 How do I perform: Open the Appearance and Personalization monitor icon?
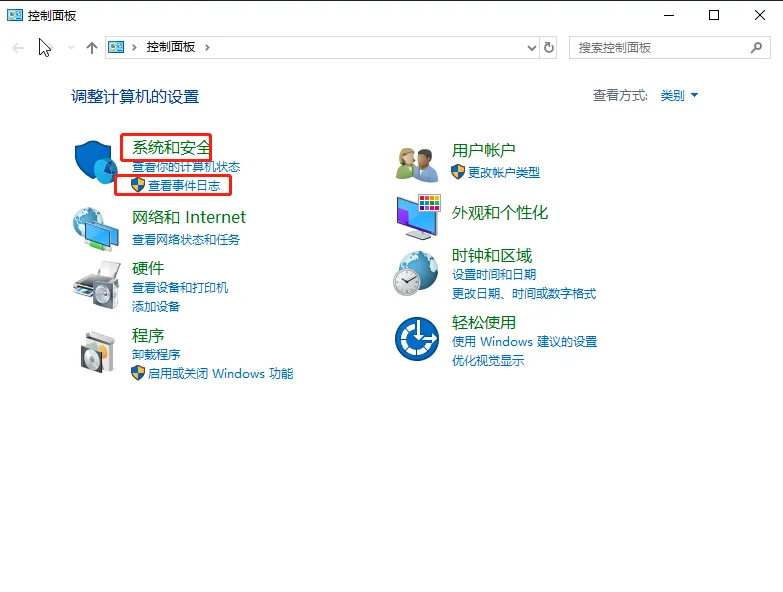(x=417, y=215)
